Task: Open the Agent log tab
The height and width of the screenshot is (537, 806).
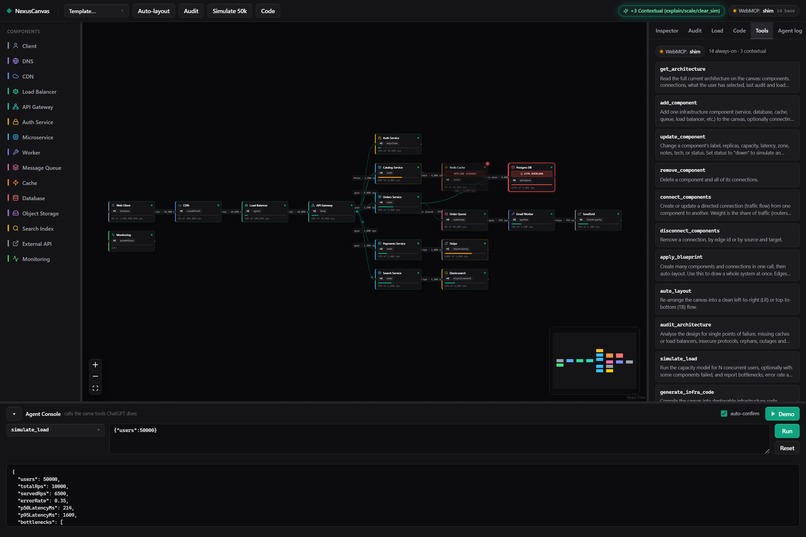Action: 790,31
